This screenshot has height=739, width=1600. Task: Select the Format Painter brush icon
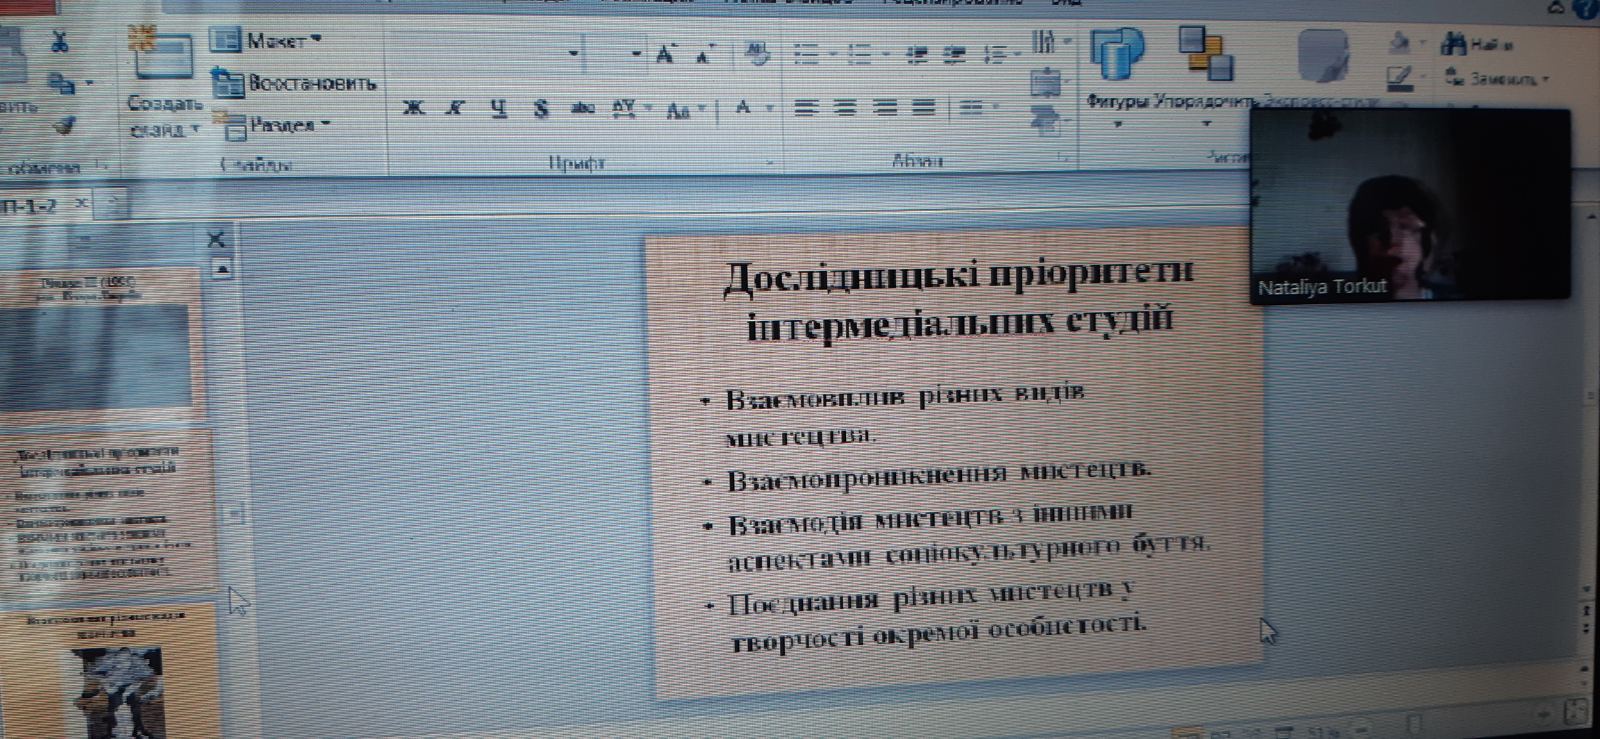pos(63,125)
